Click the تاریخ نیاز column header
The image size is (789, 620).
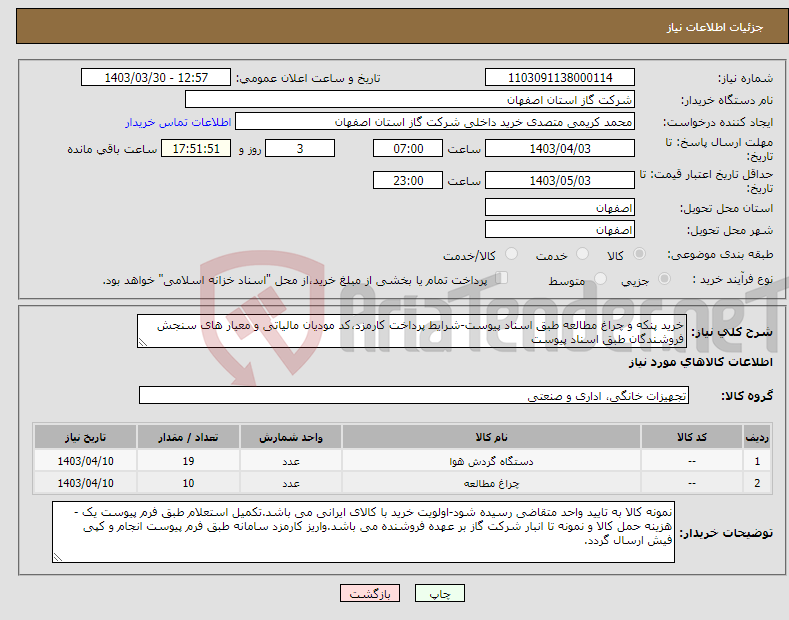(86, 437)
